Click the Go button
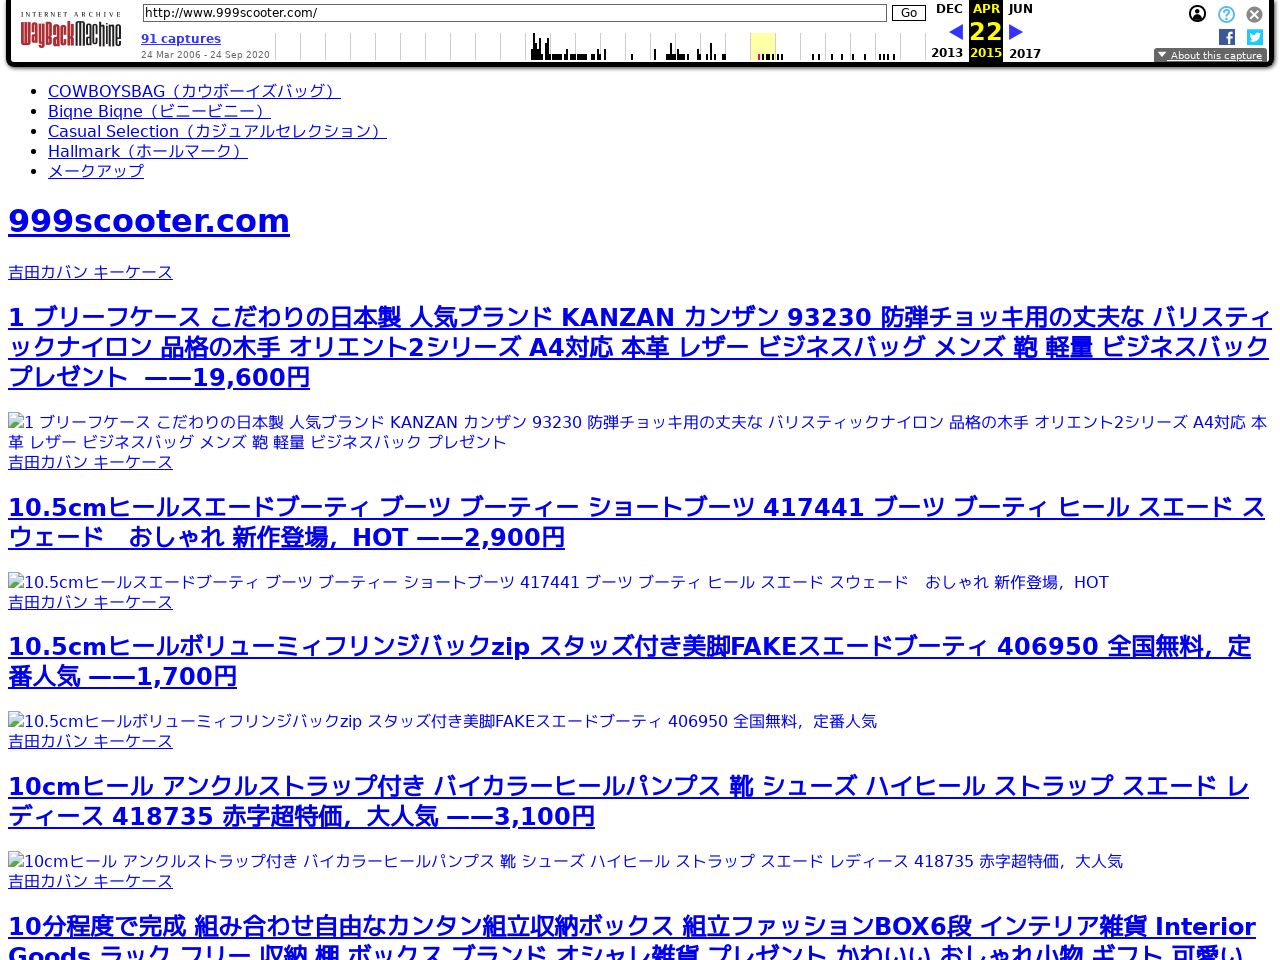The width and height of the screenshot is (1280, 960). click(x=908, y=13)
